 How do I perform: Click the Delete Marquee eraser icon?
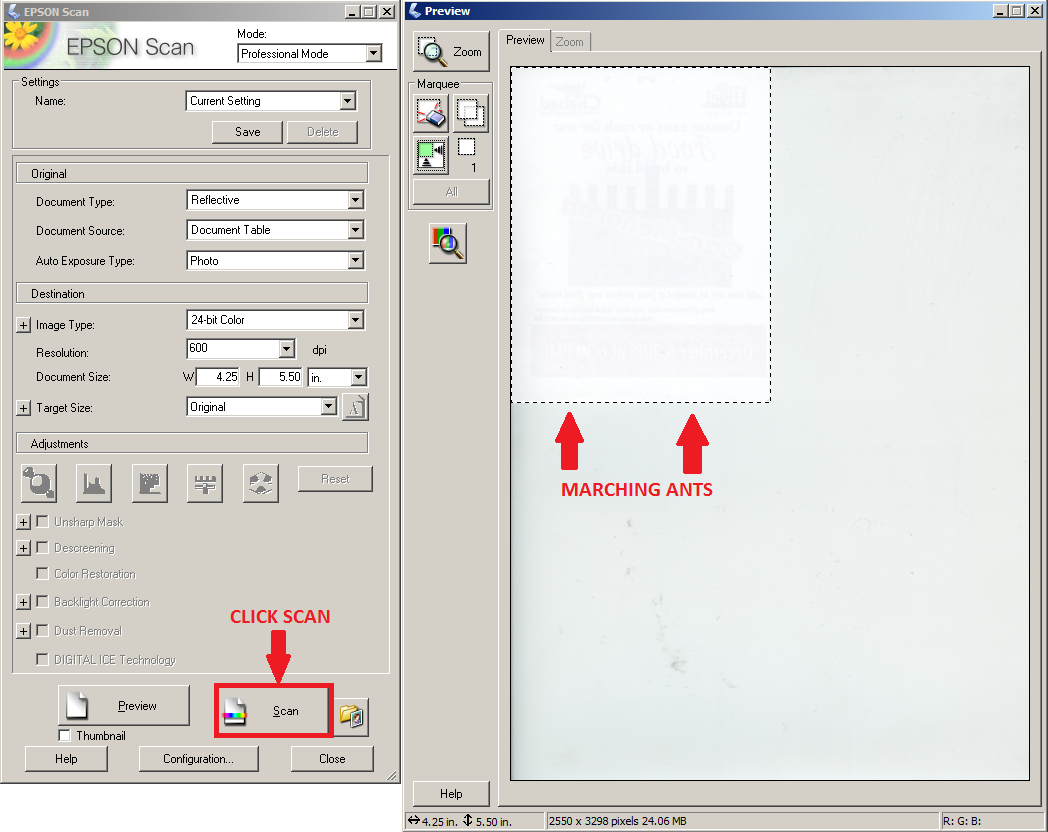[431, 112]
